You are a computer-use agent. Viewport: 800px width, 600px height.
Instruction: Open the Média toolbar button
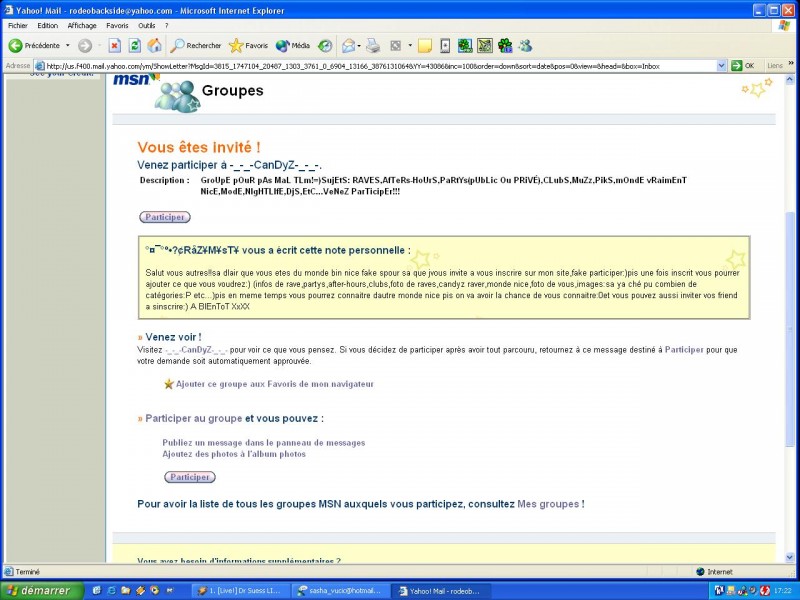point(293,46)
